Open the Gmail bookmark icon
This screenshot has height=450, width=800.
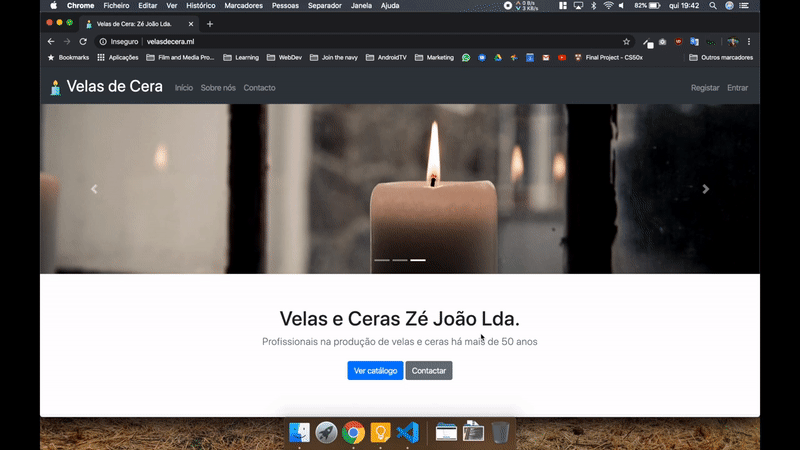[546, 58]
